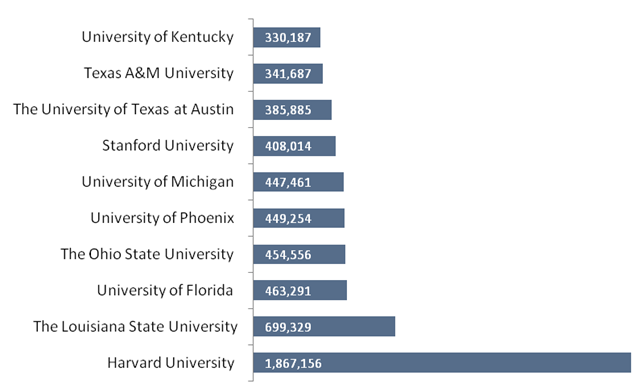Click the University of Phoenix axis label
The height and width of the screenshot is (390, 641).
pyautogui.click(x=162, y=218)
